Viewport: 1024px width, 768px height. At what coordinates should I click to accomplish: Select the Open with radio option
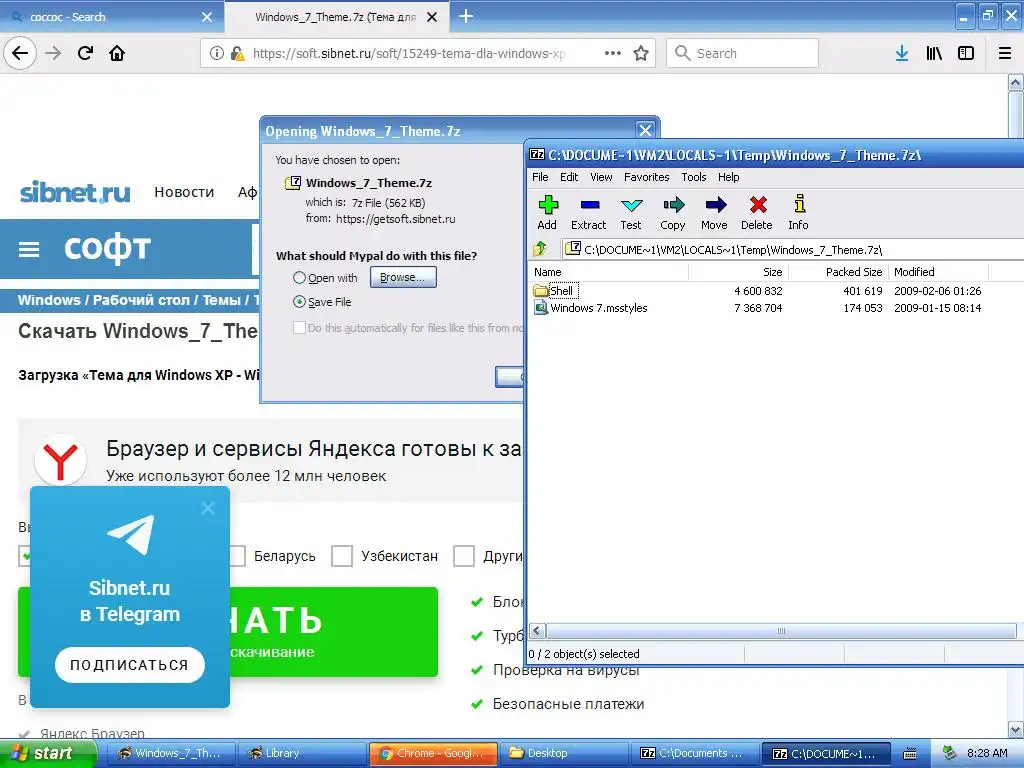(299, 278)
